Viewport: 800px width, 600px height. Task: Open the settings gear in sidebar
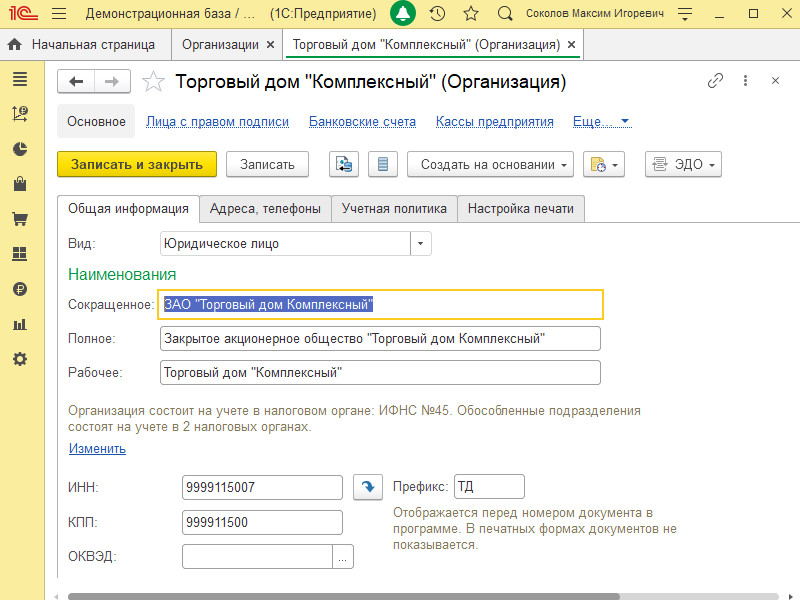click(x=19, y=359)
